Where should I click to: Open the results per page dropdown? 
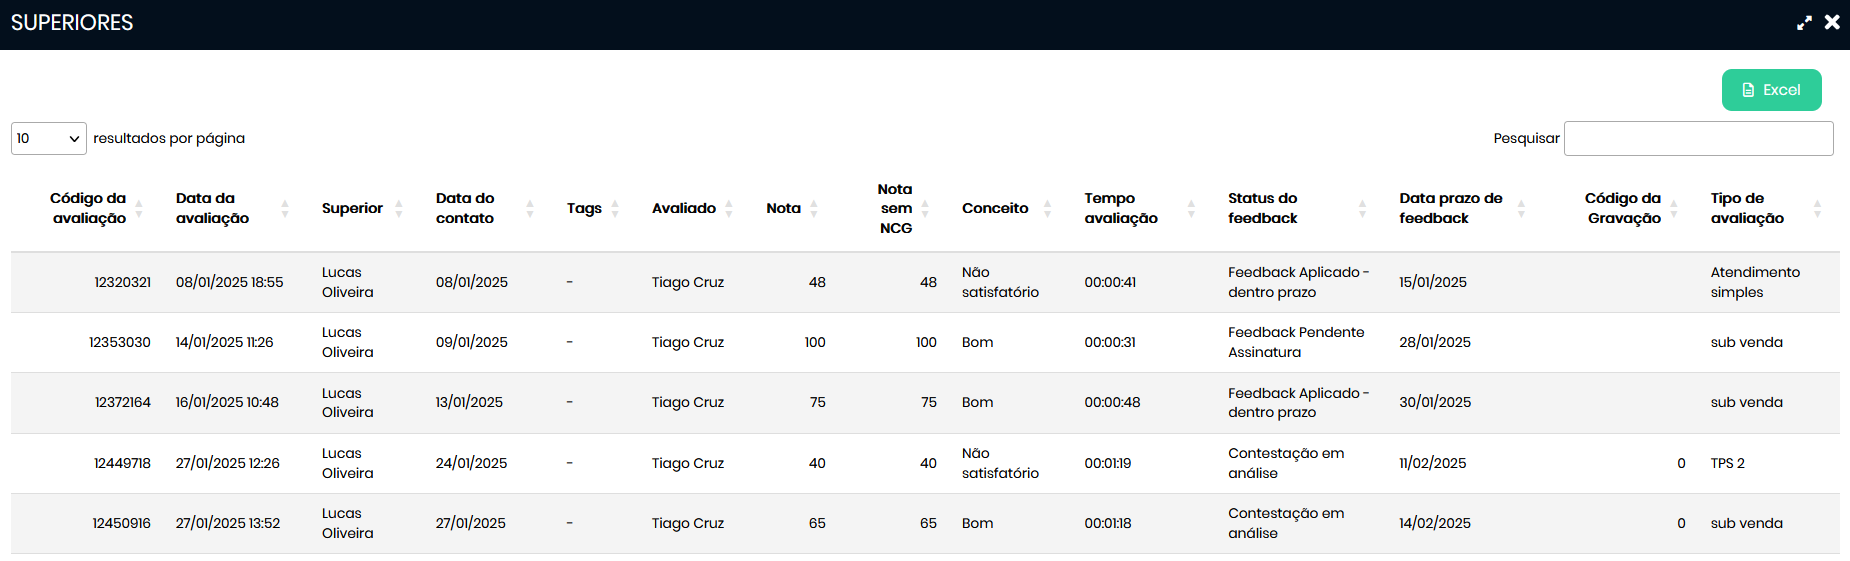[48, 138]
